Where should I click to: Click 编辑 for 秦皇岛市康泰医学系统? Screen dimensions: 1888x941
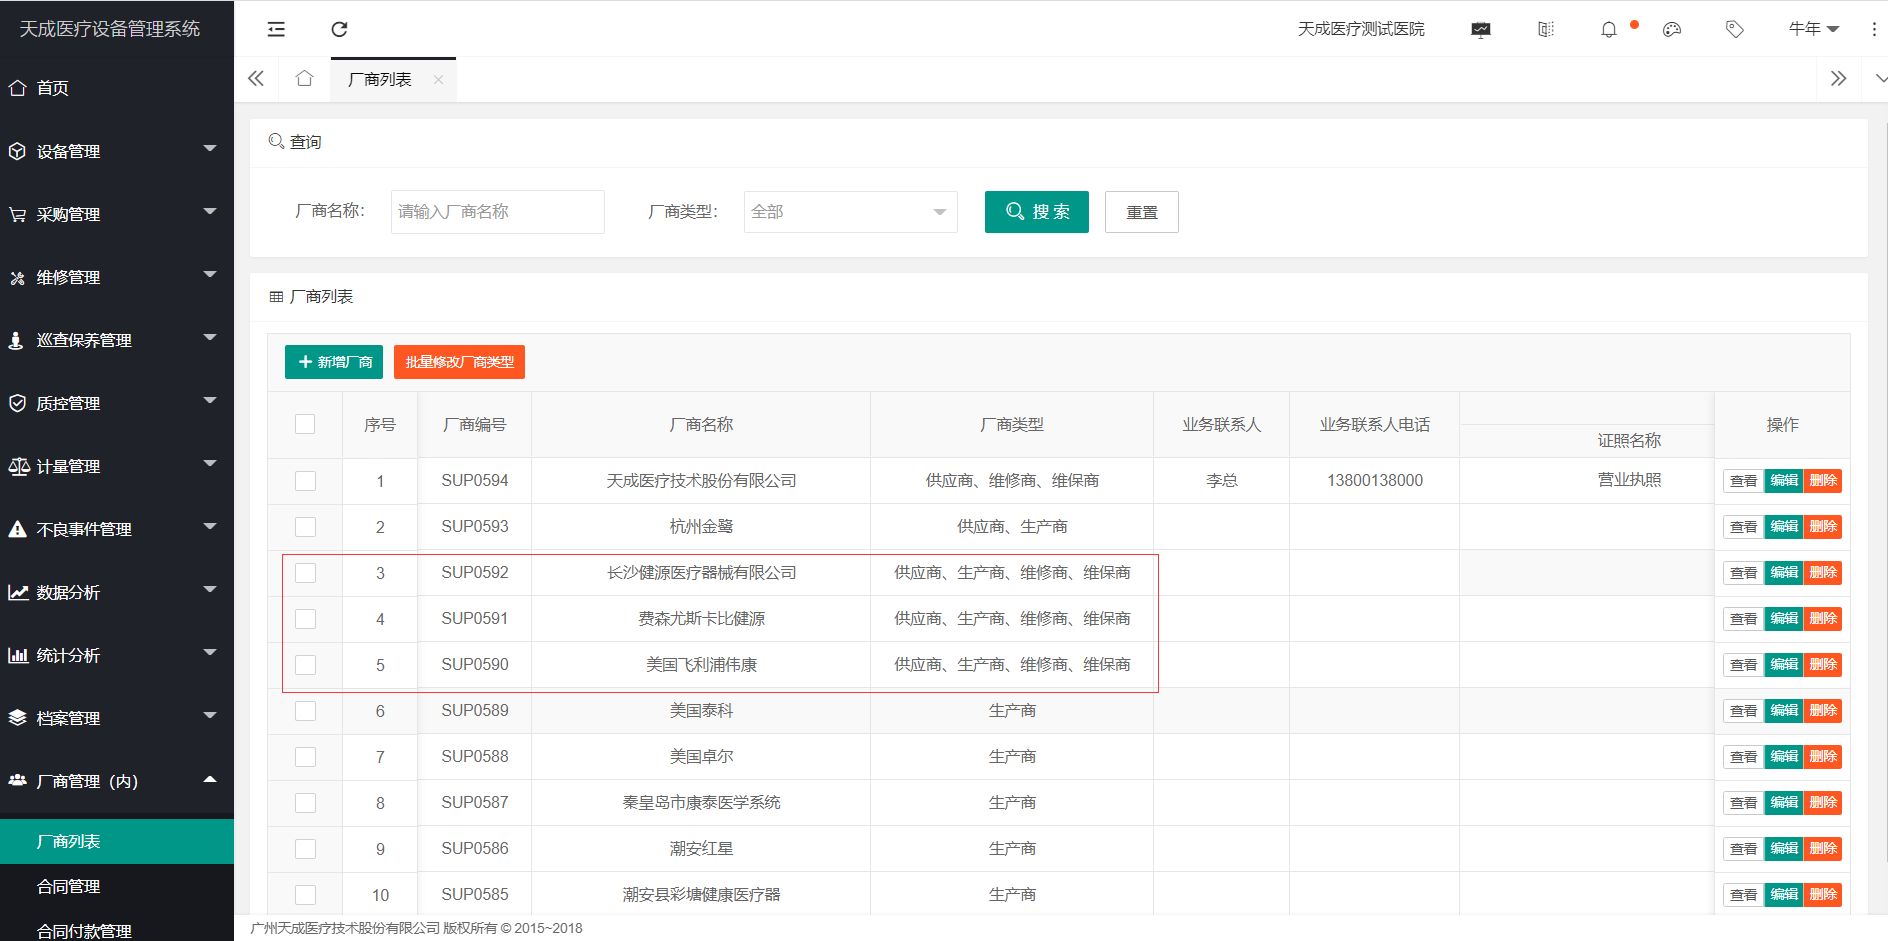click(1784, 803)
